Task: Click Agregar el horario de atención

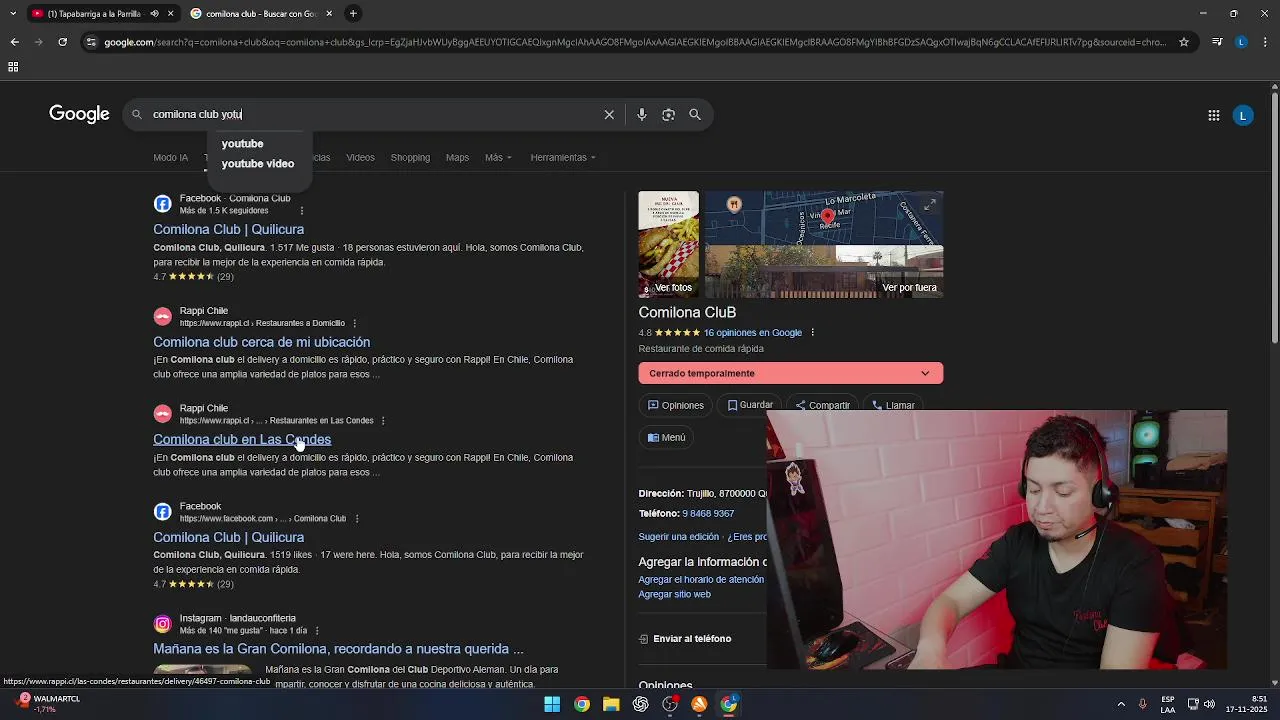Action: coord(701,580)
